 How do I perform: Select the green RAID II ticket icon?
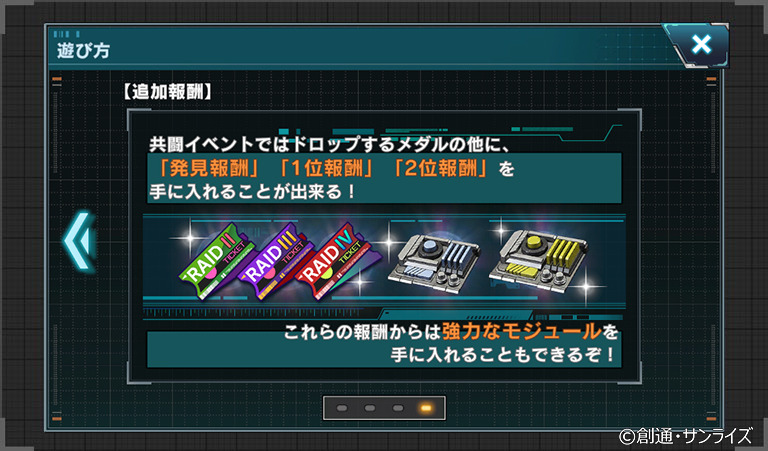click(x=217, y=260)
